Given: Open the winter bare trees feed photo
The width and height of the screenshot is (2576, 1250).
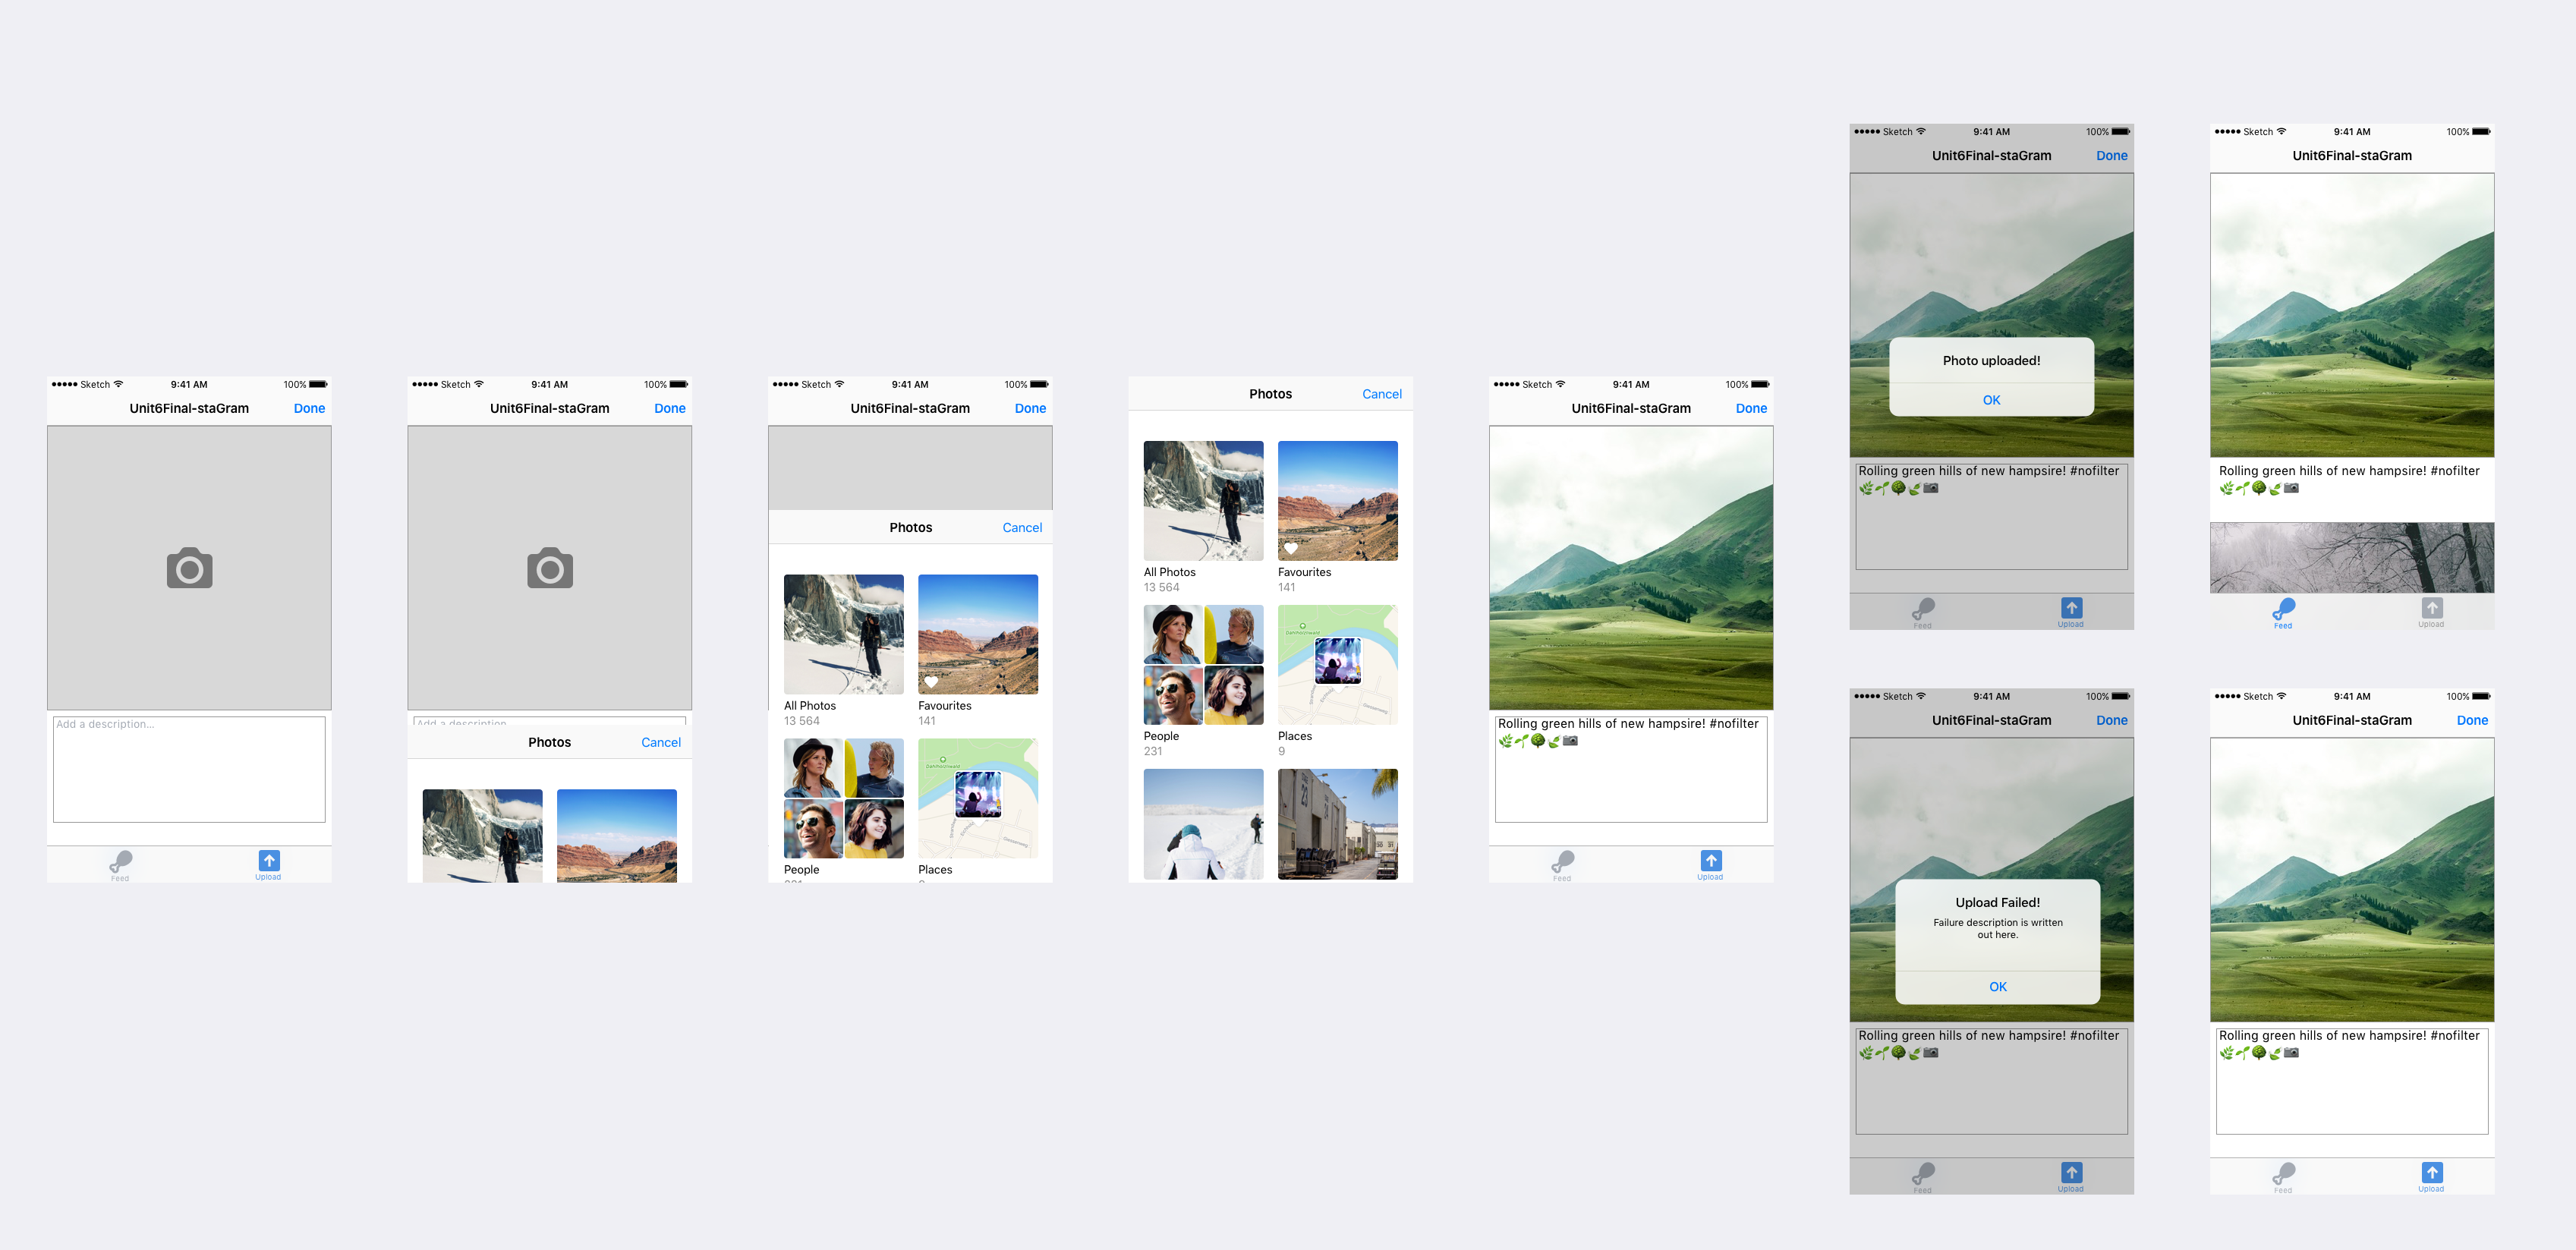Looking at the screenshot, I should point(2351,557).
